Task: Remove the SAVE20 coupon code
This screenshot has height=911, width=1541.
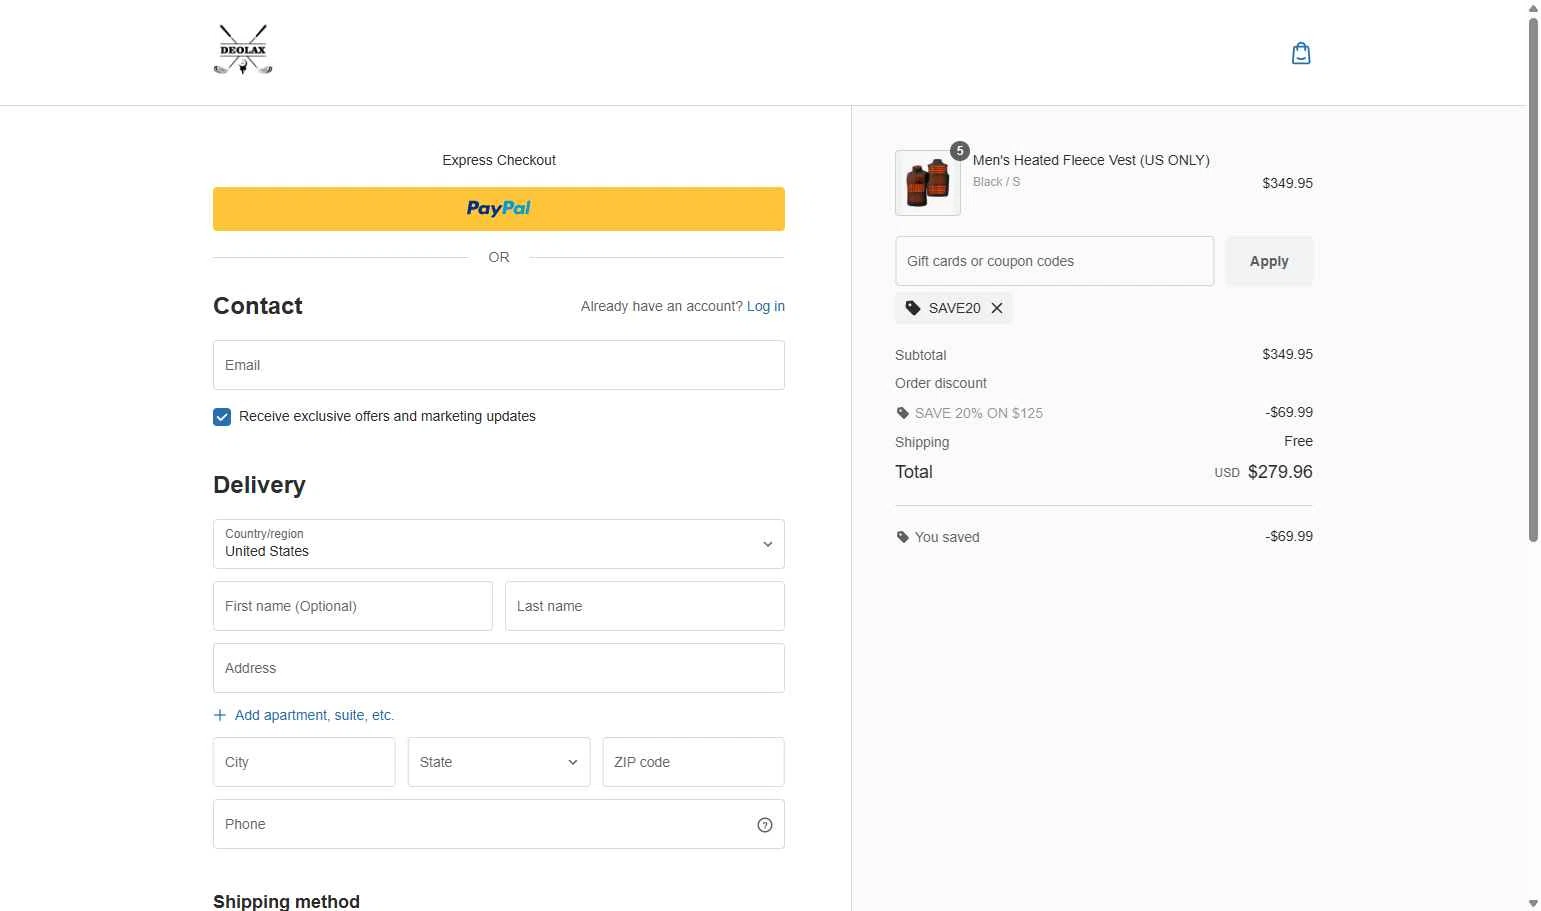Action: 997,308
